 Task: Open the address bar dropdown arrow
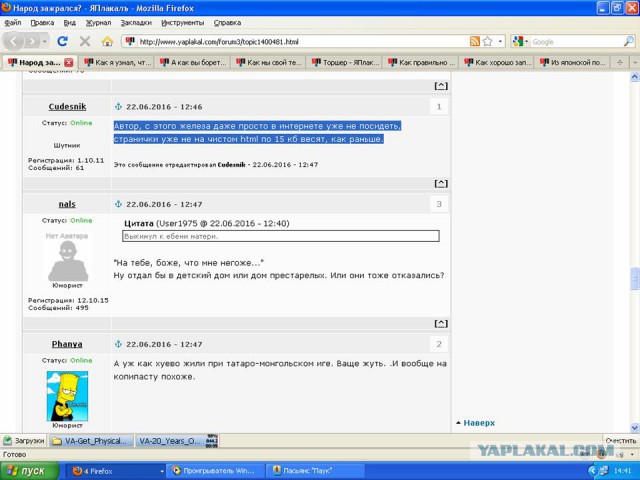500,42
